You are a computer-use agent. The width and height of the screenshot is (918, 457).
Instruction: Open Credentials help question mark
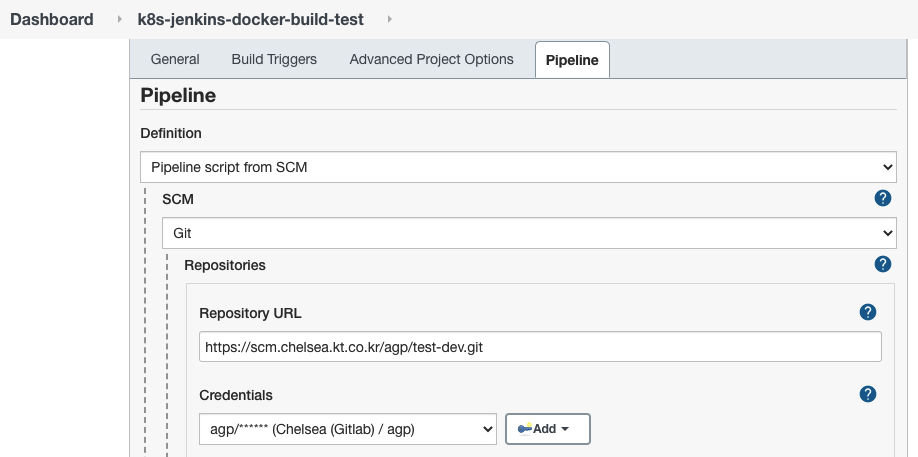pos(868,395)
